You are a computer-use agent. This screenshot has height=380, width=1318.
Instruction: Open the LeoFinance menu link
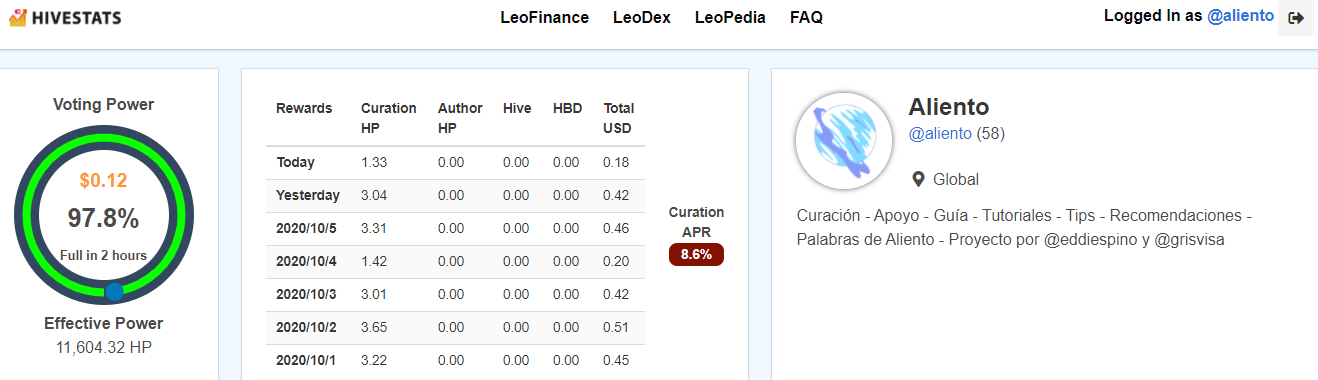coord(545,18)
